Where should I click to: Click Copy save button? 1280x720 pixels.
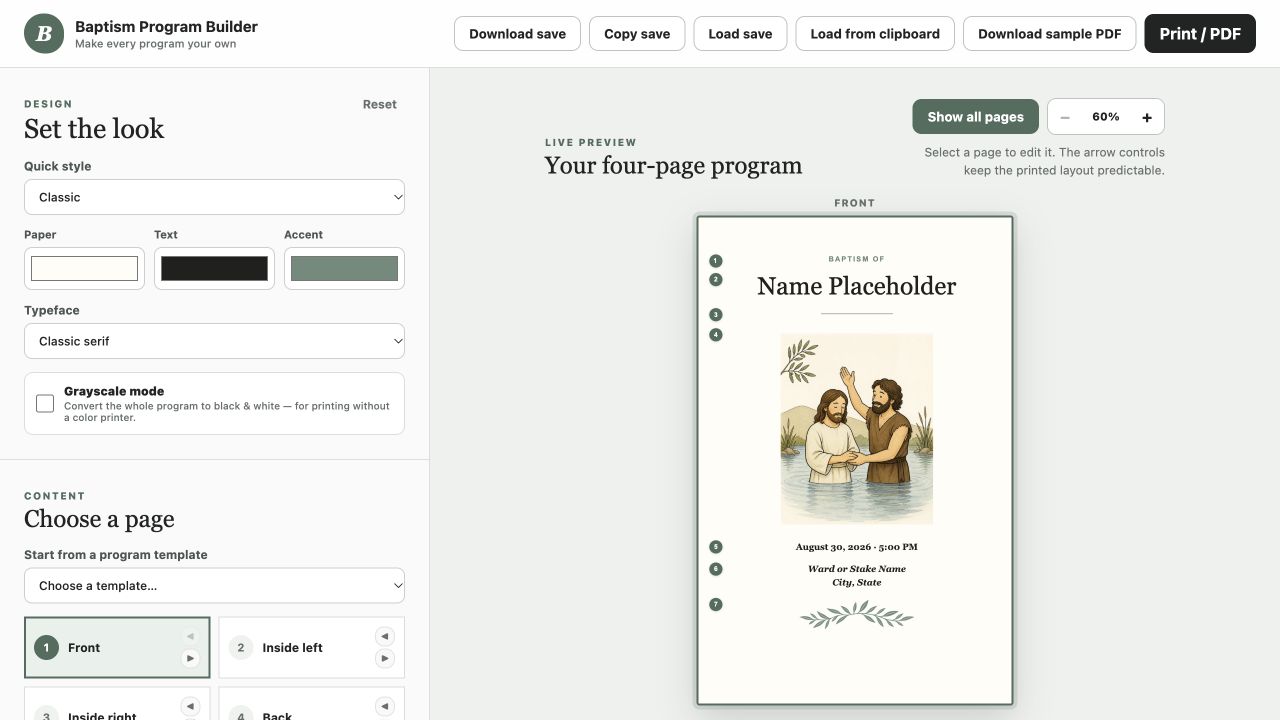pos(637,34)
